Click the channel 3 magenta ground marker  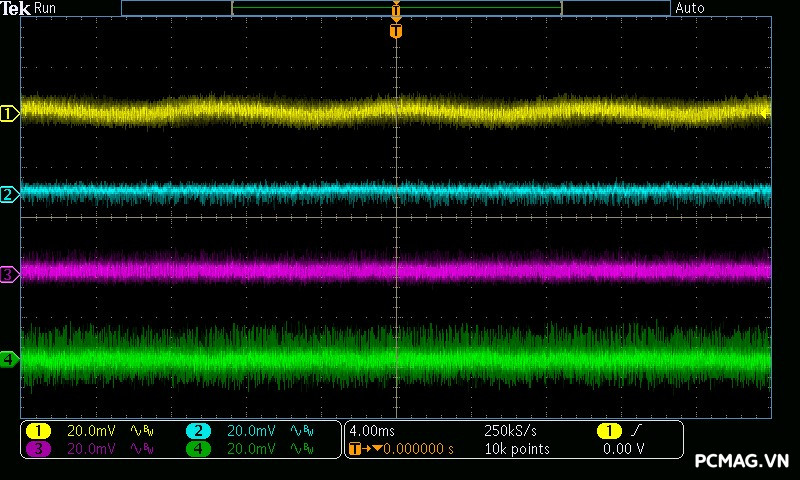pyautogui.click(x=9, y=274)
